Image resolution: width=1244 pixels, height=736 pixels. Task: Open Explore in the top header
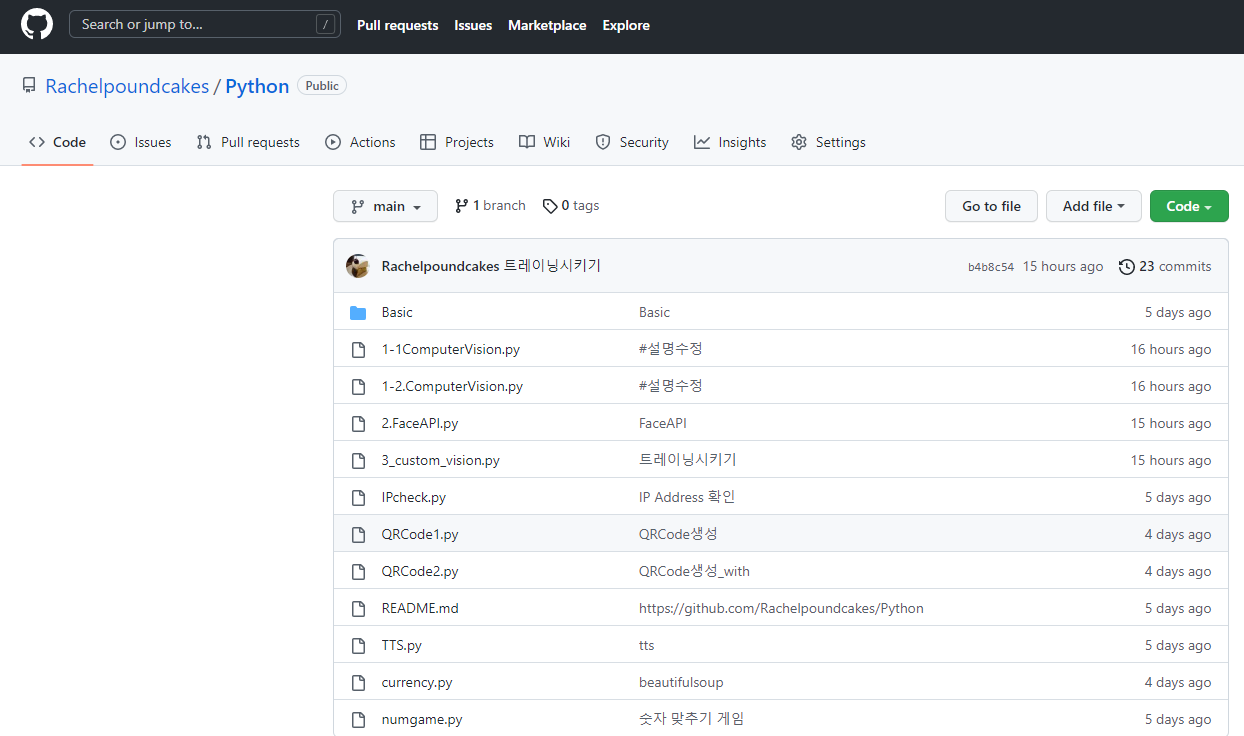[626, 25]
